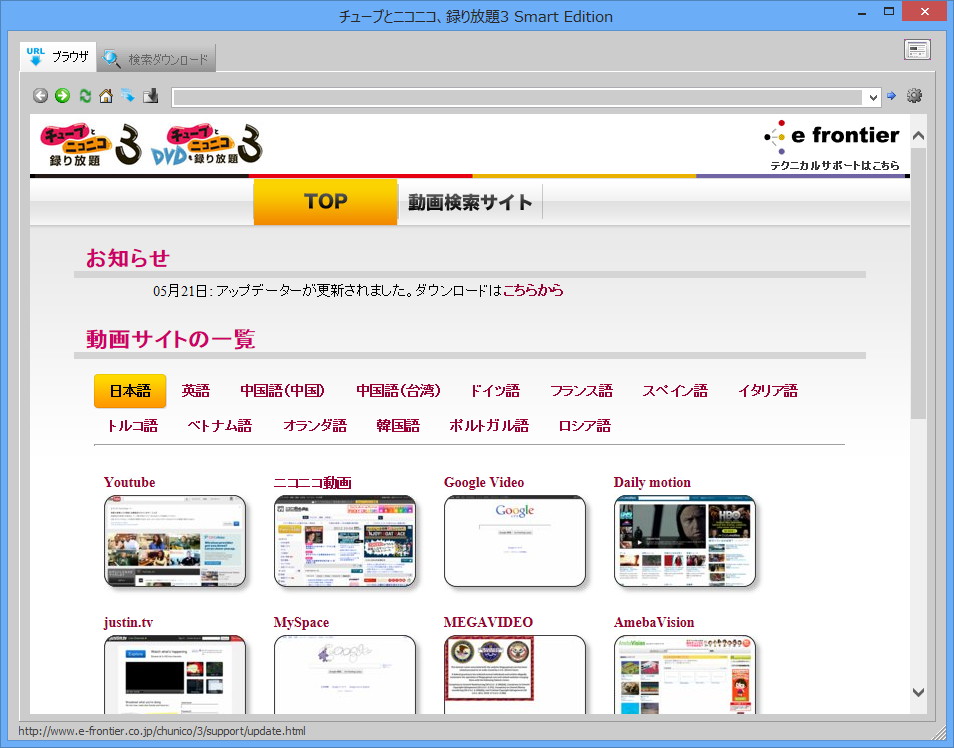Select the イタリア語 language tab
The width and height of the screenshot is (954, 748).
click(768, 391)
